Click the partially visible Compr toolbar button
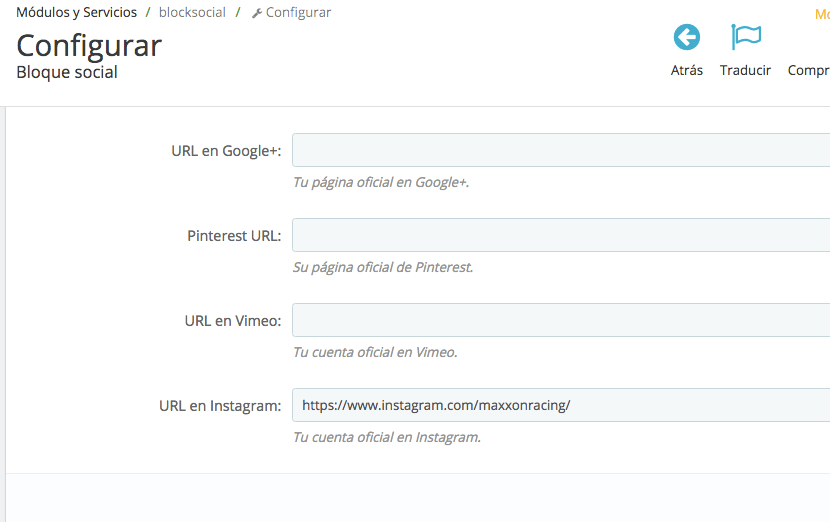The width and height of the screenshot is (830, 522). [809, 70]
